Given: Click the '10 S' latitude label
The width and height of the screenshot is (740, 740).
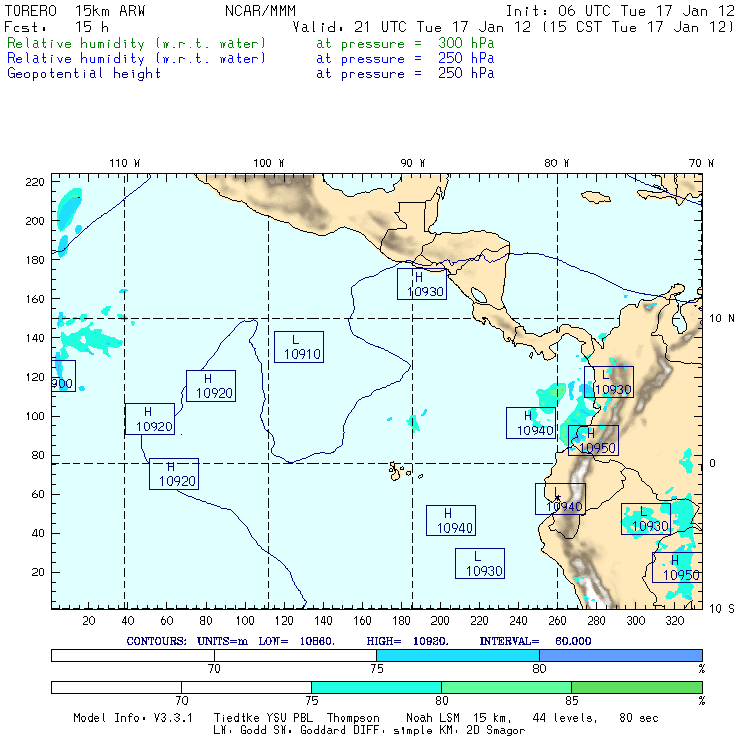Looking at the screenshot, I should [x=722, y=609].
